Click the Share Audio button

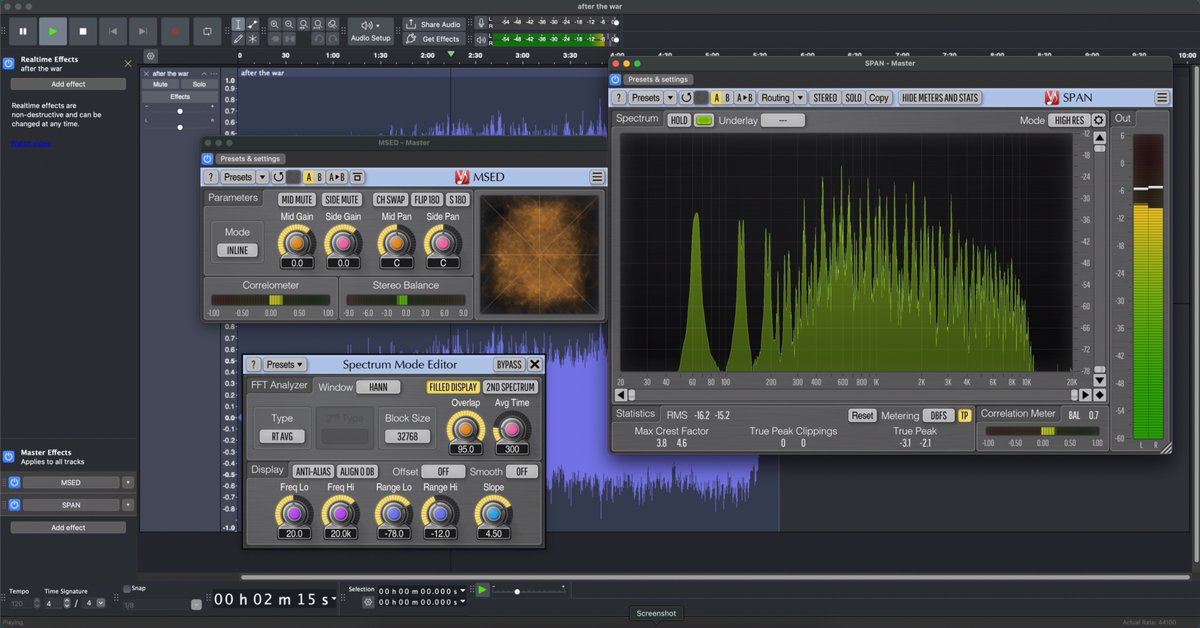(434, 24)
